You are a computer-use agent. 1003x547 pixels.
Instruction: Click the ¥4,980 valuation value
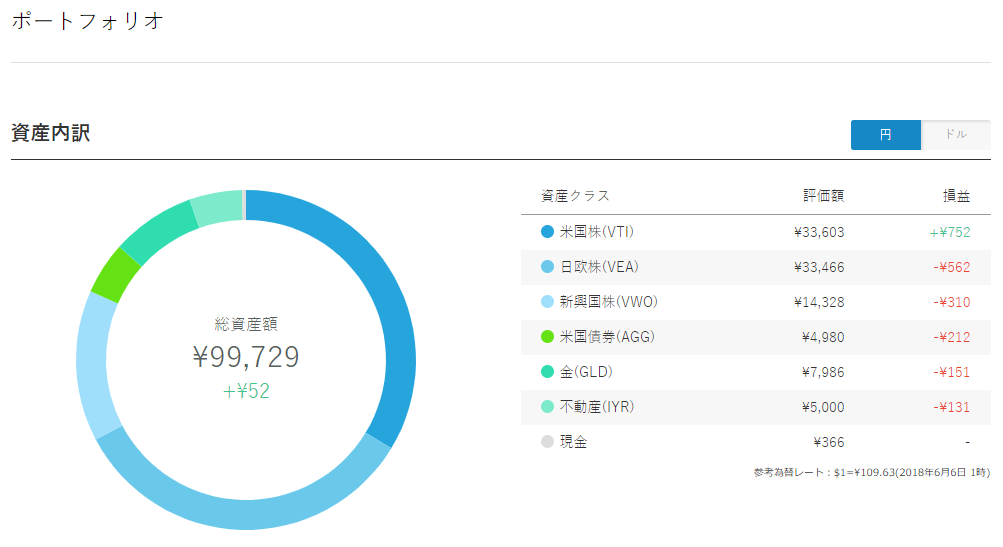point(823,337)
